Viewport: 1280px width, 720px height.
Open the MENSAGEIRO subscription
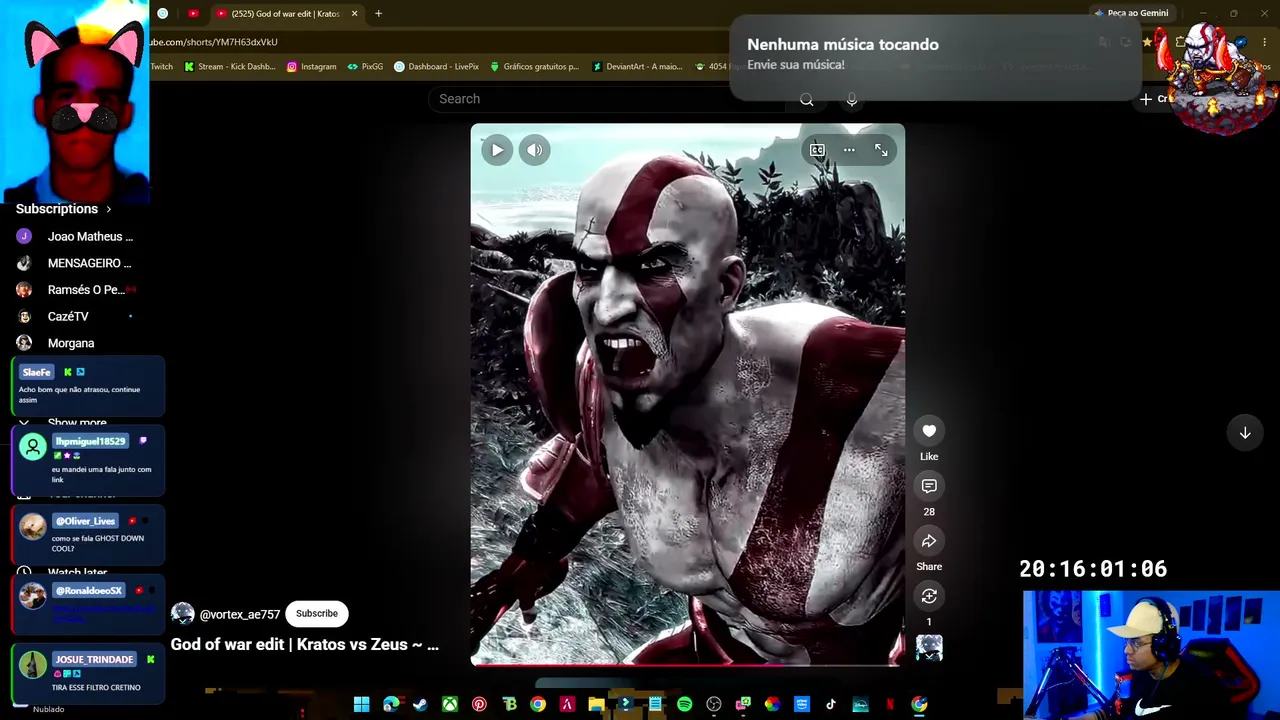pos(75,263)
